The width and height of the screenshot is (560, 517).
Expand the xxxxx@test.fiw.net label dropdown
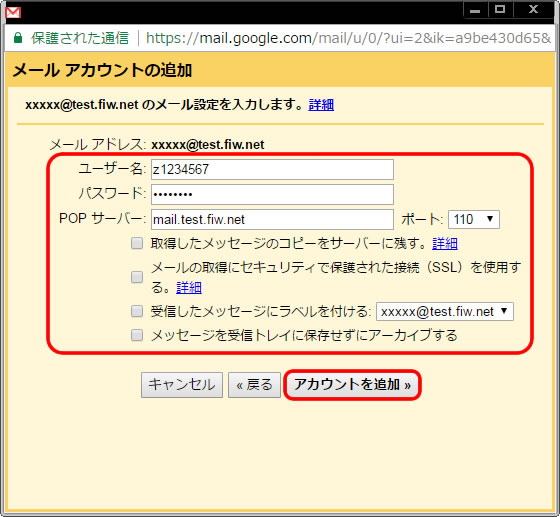(445, 311)
